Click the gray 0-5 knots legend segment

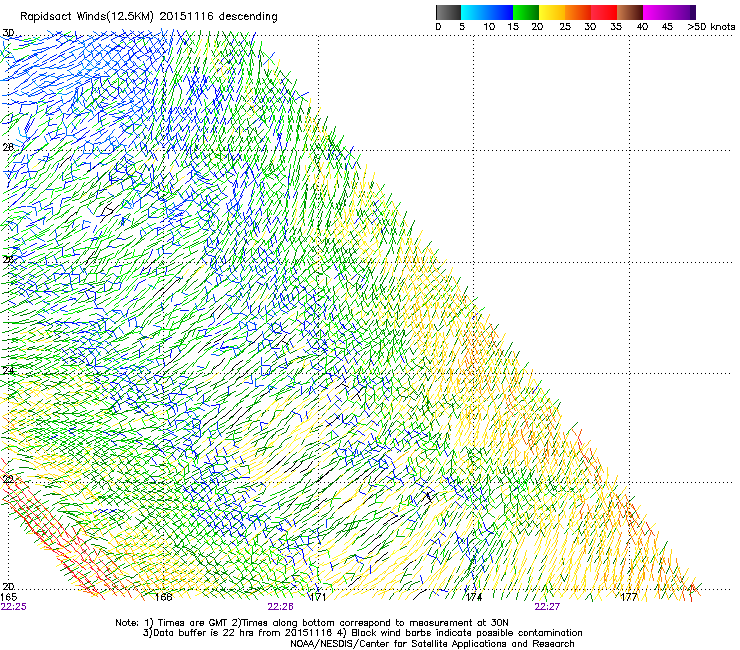tap(448, 12)
